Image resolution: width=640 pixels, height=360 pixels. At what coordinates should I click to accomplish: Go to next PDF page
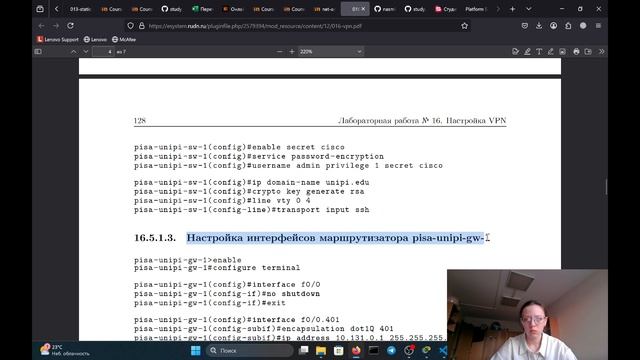pos(86,52)
